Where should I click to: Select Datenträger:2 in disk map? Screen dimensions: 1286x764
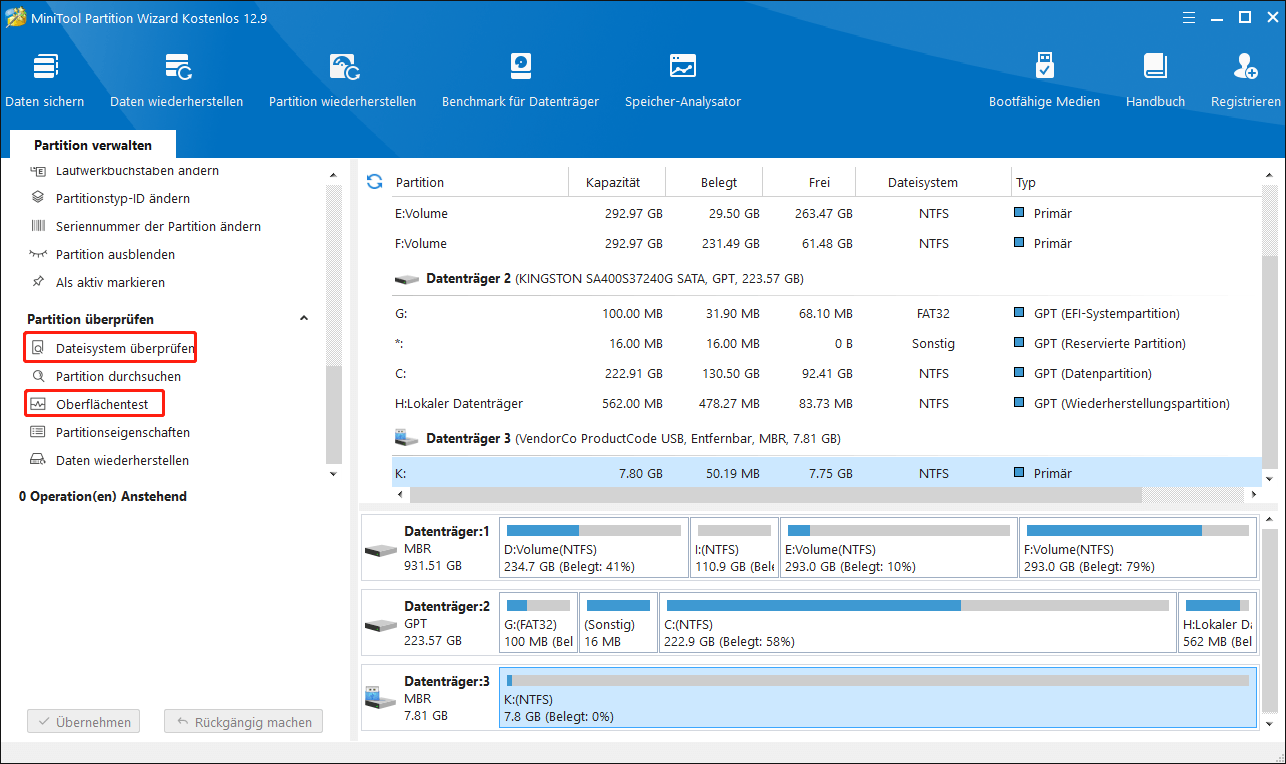click(429, 622)
